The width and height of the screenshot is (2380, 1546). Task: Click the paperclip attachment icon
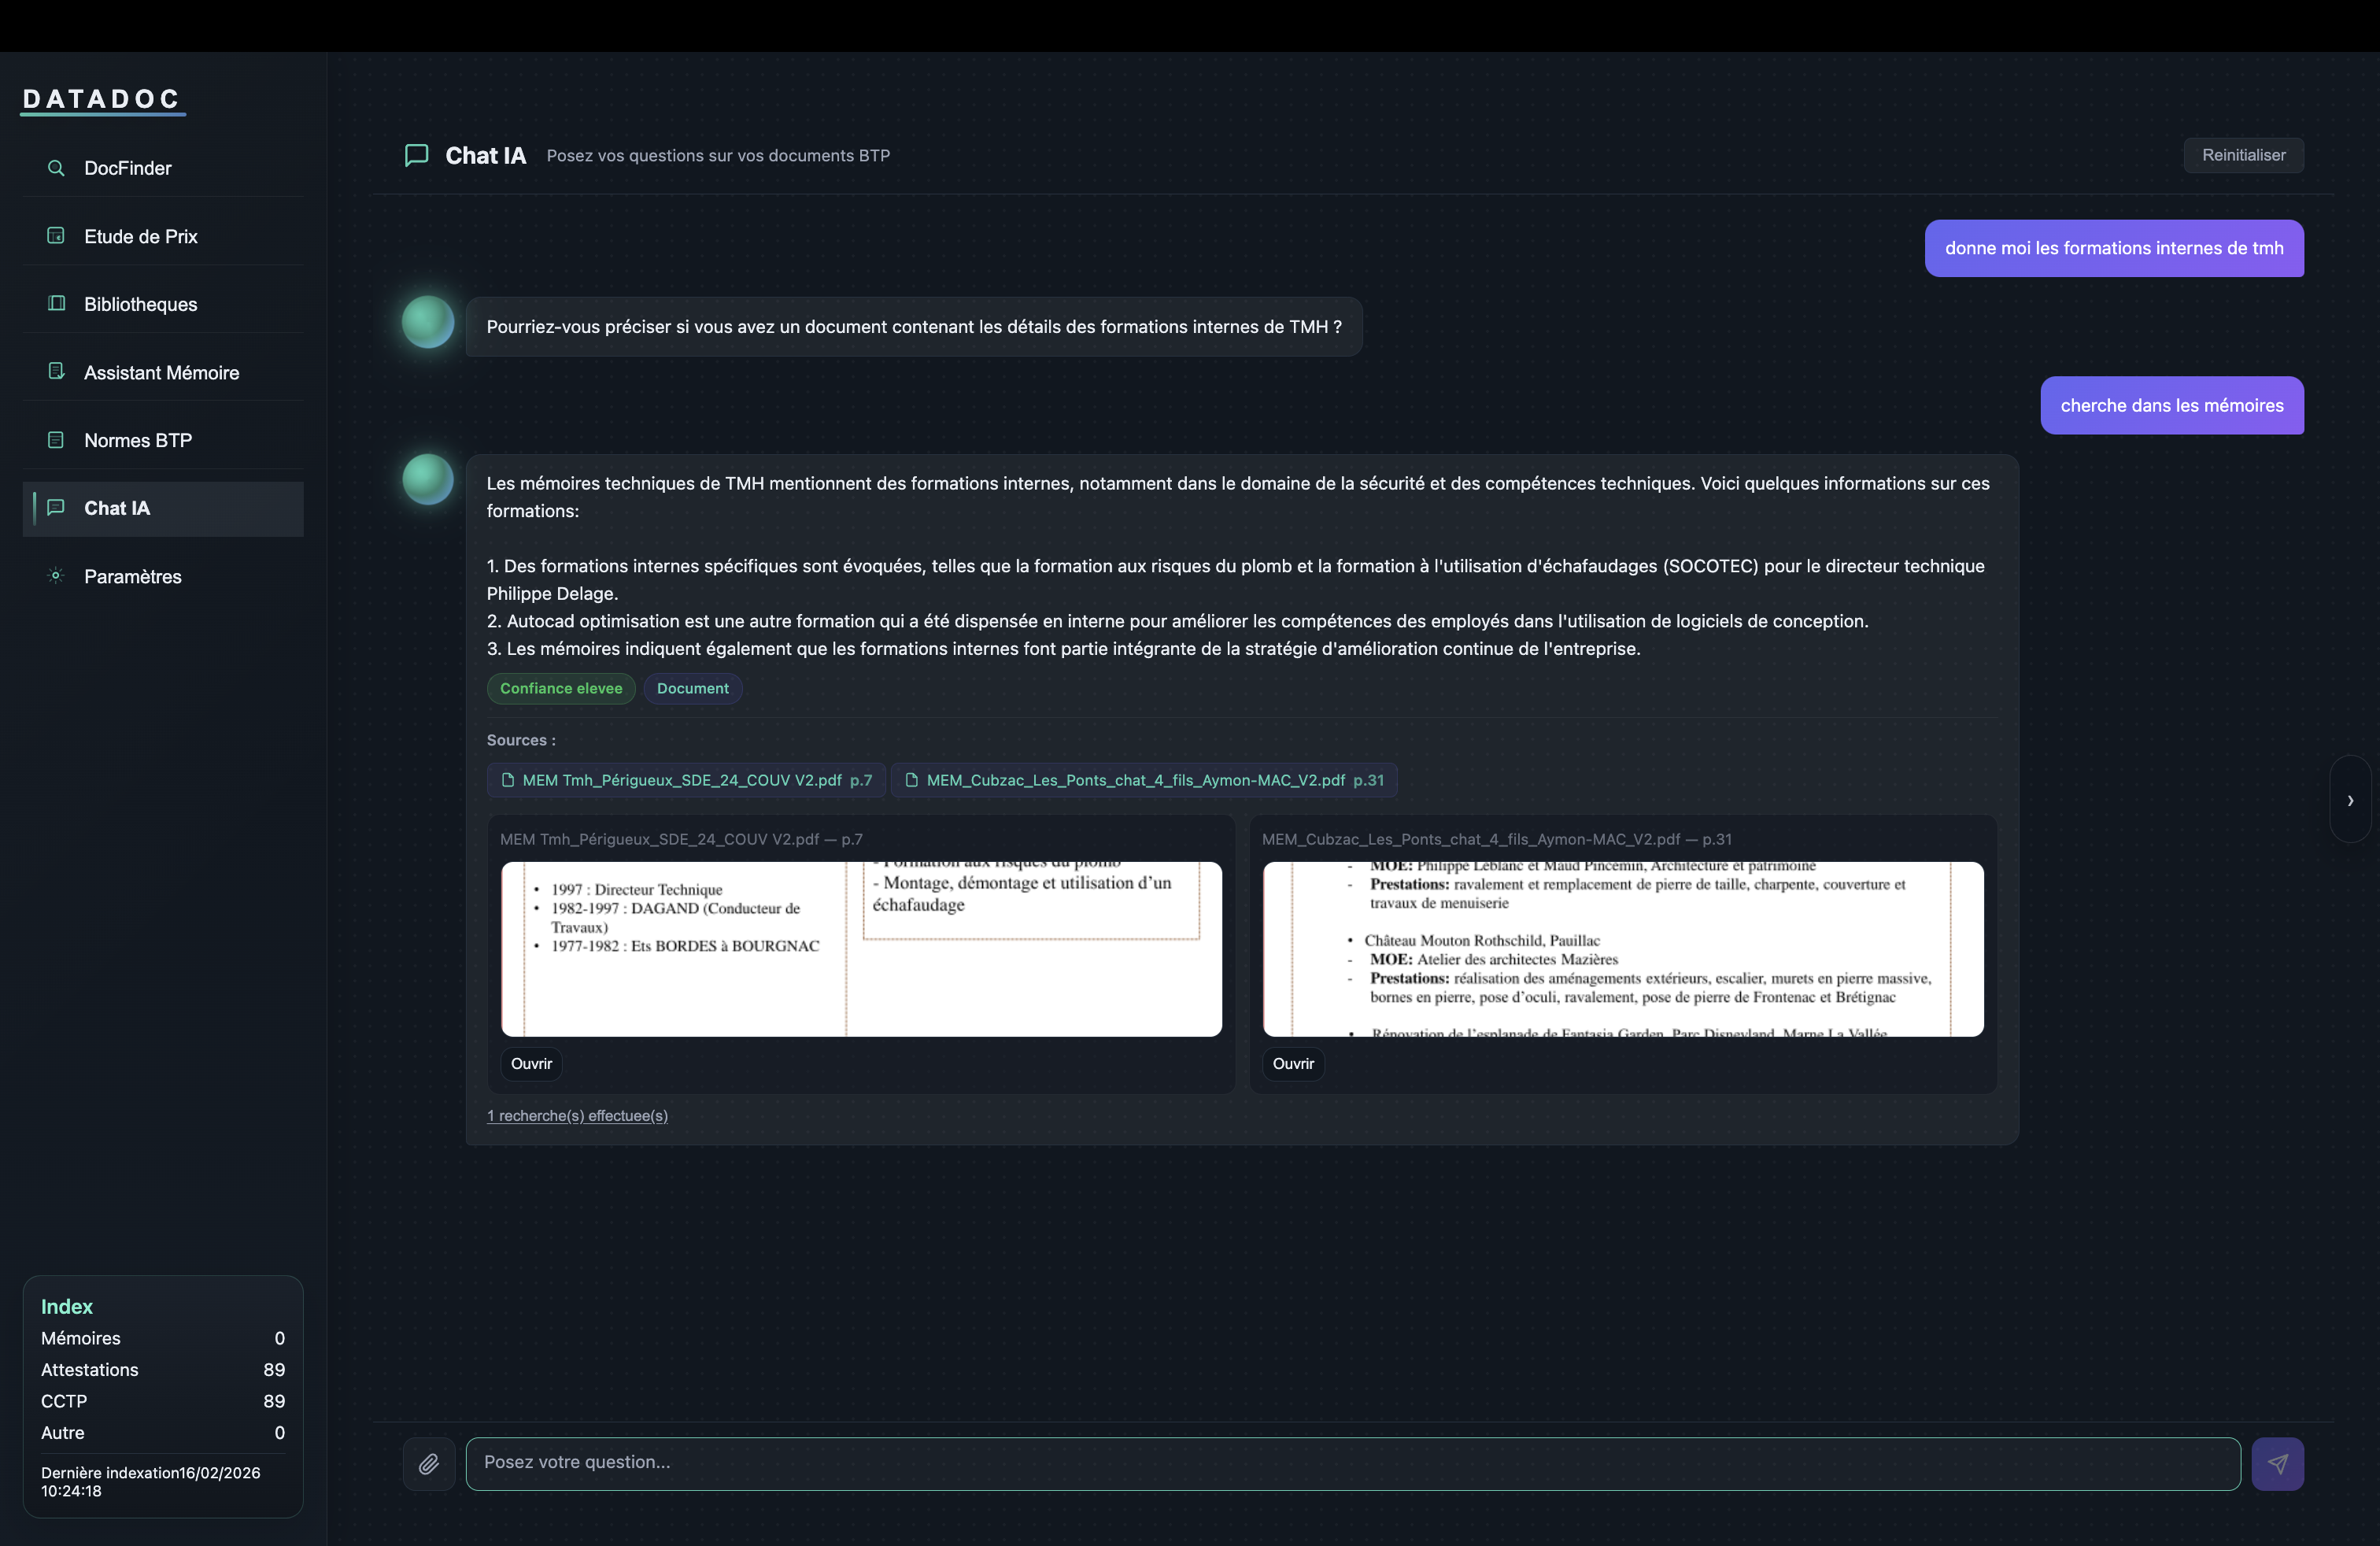pyautogui.click(x=429, y=1463)
